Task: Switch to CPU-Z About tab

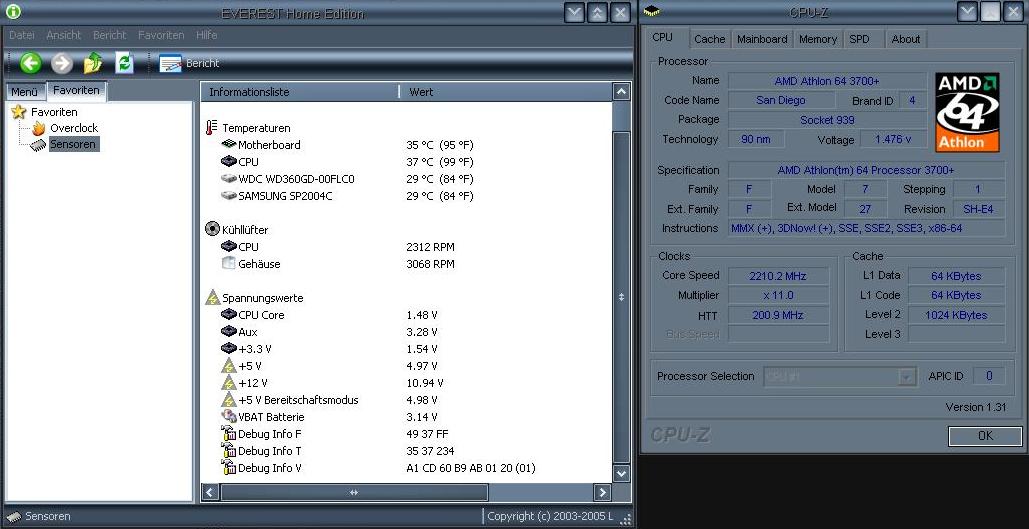Action: (x=906, y=39)
